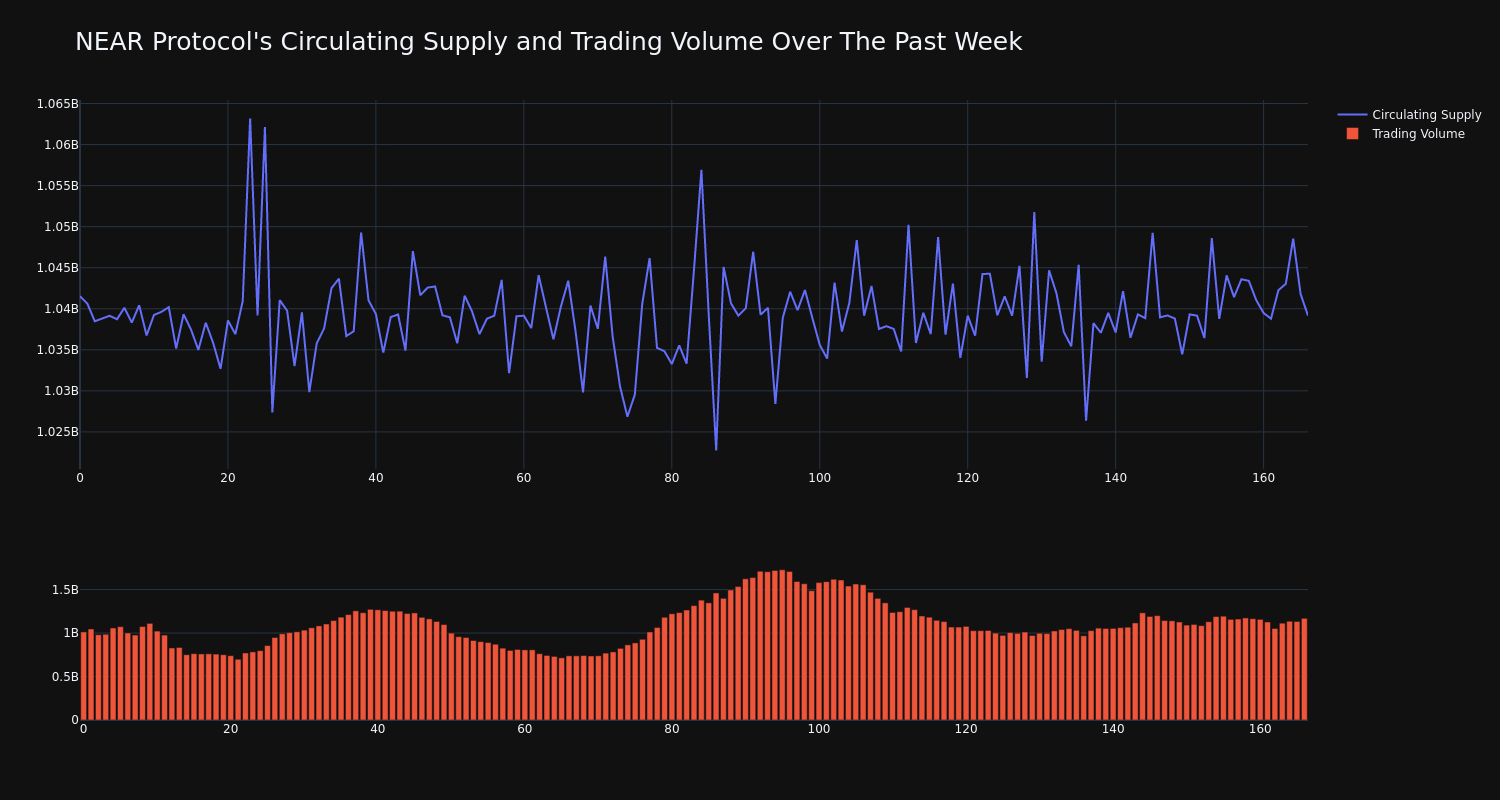
Task: Click the 100 tick on volume chart x-axis
Action: 819,729
